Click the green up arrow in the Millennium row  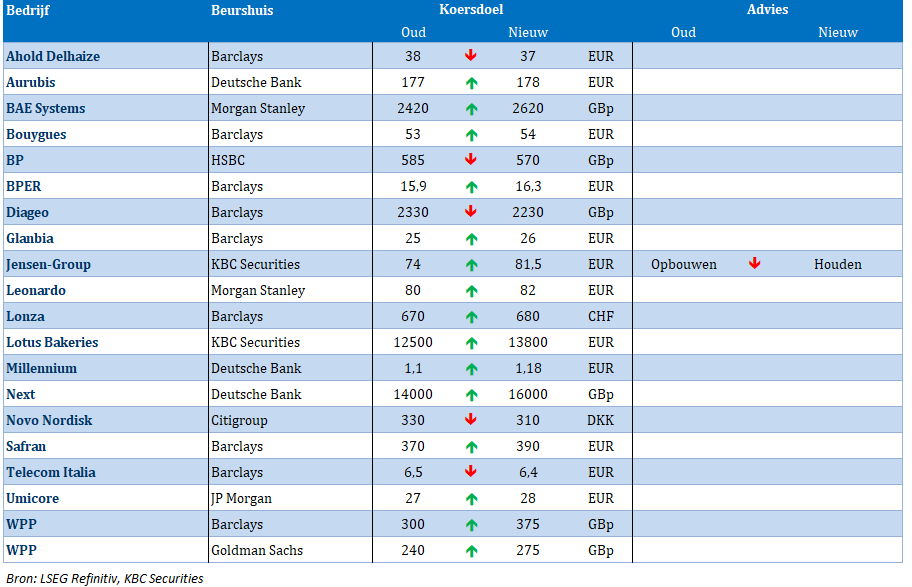pos(471,369)
